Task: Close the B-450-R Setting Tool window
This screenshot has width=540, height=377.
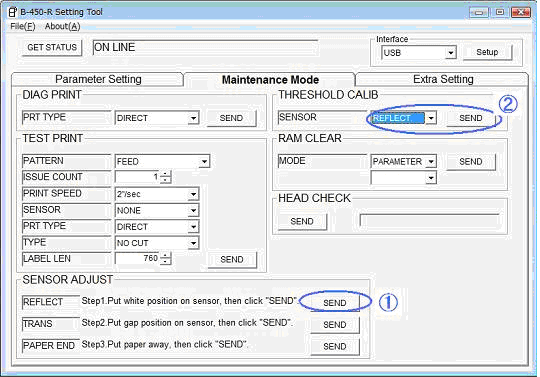Action: (x=521, y=12)
